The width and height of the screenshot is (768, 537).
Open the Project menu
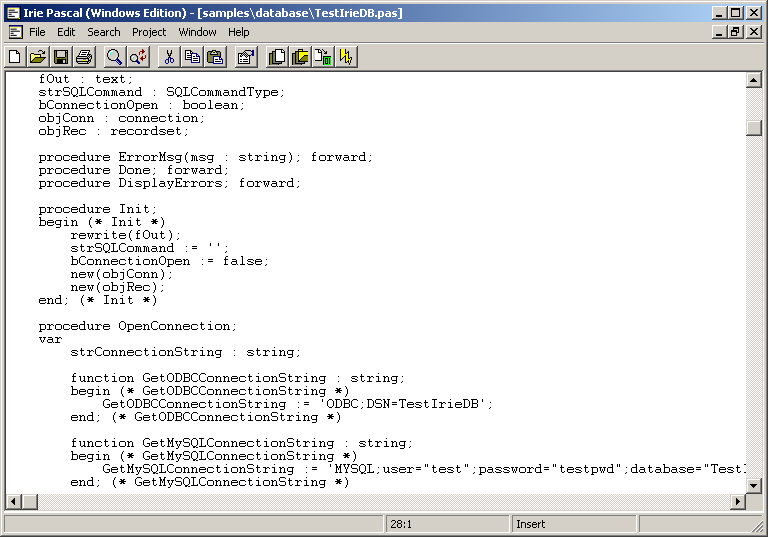tap(149, 32)
